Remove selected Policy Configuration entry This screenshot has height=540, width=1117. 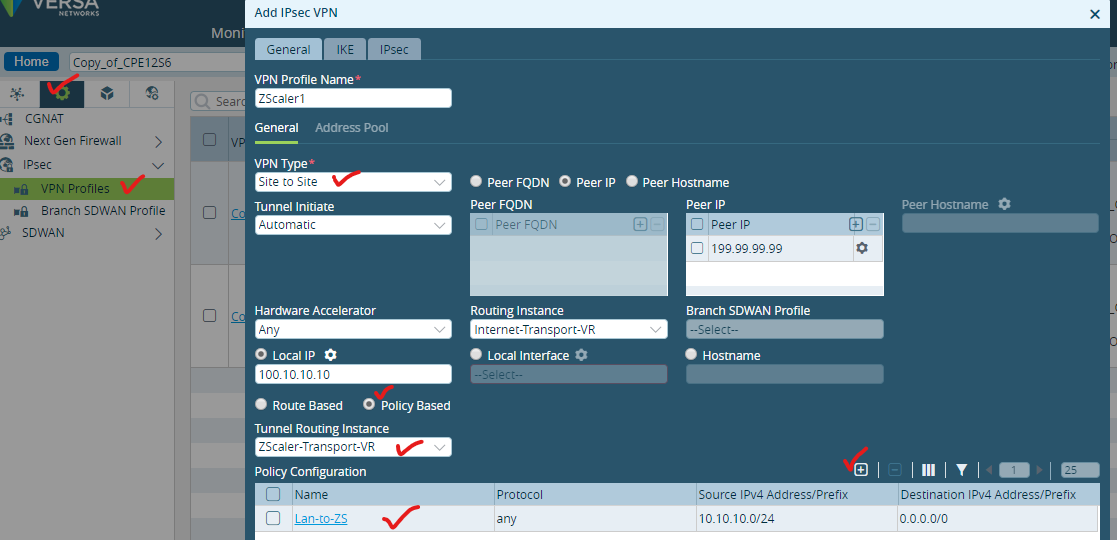tap(895, 469)
